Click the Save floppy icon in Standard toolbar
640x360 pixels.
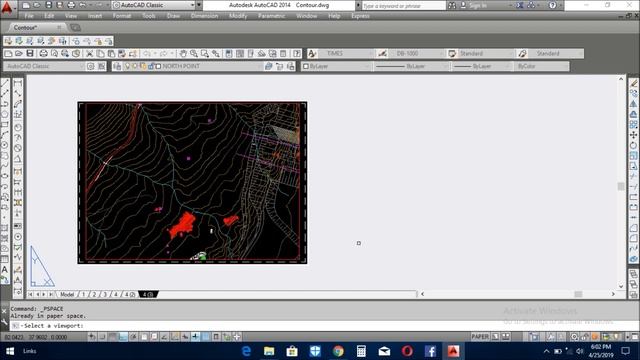click(x=30, y=53)
